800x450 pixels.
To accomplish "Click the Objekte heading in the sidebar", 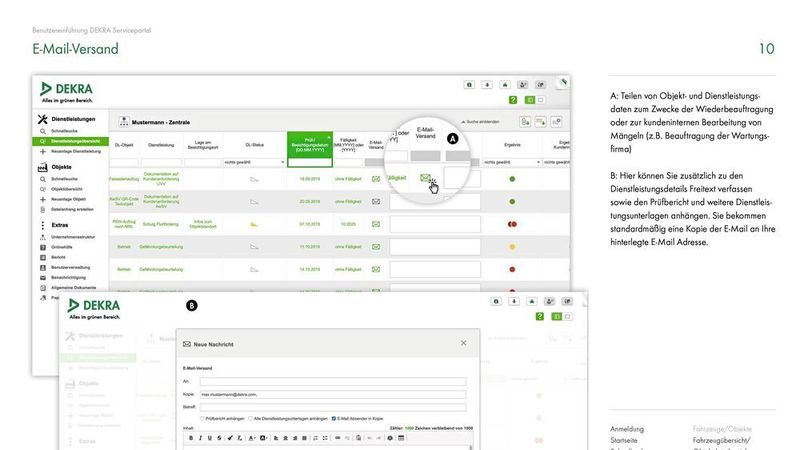I will [61, 167].
